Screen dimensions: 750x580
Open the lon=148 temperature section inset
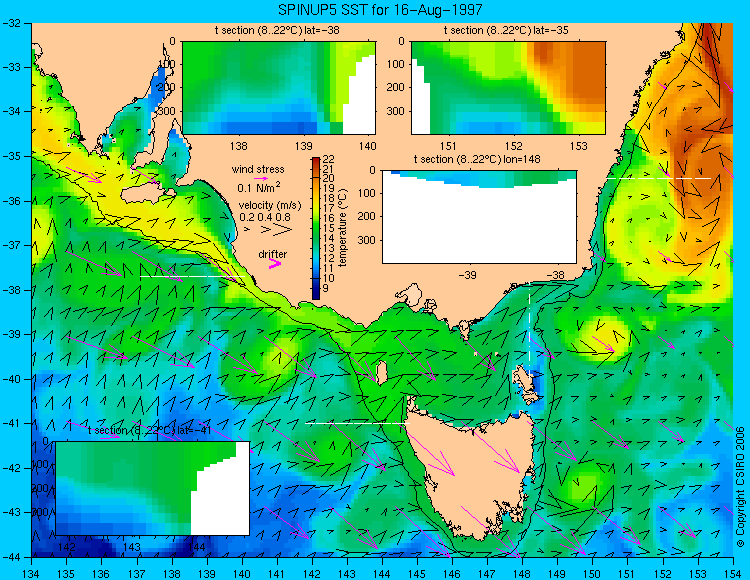click(479, 217)
